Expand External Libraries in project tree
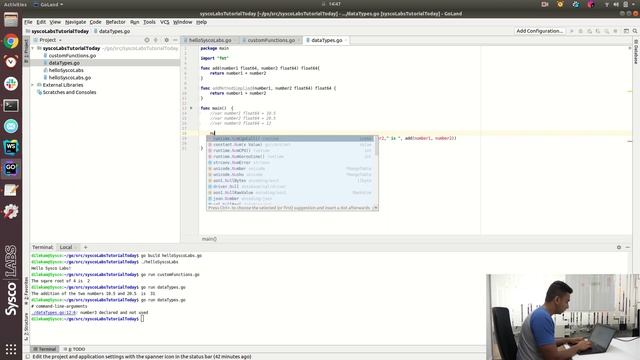 tap(33, 85)
